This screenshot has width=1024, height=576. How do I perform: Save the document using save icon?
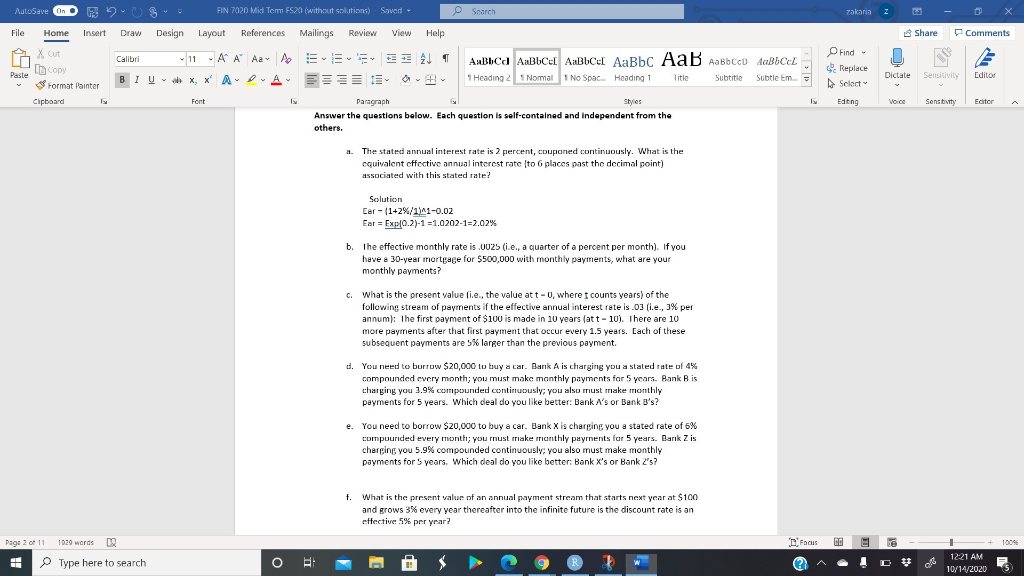[93, 11]
